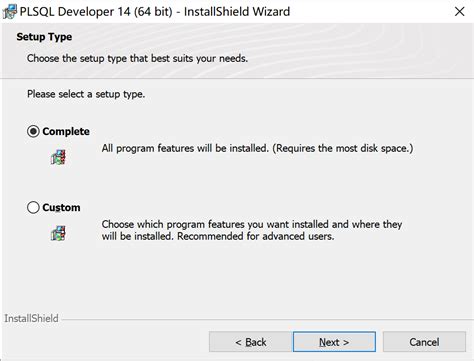Click the "All program features will be installed" text

pos(185,148)
